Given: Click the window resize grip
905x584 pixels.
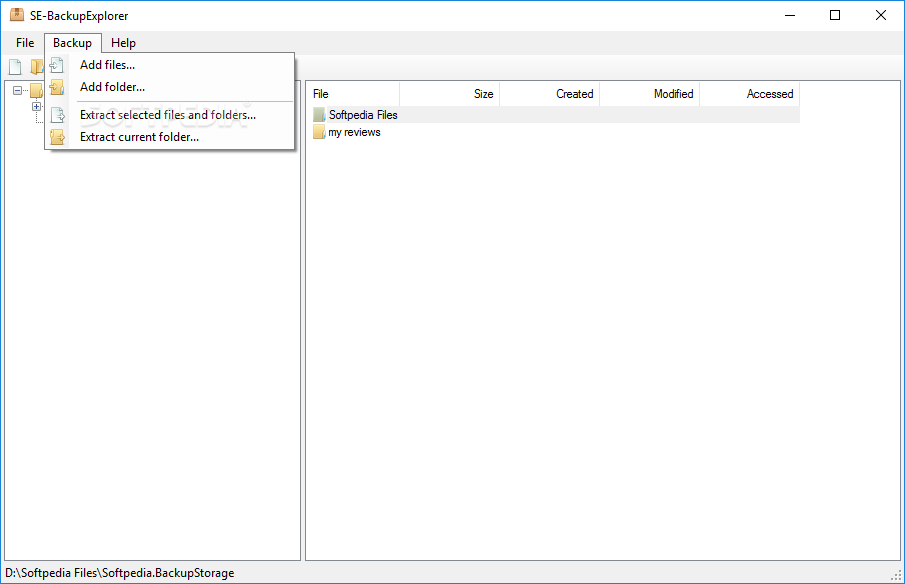Looking at the screenshot, I should pyautogui.click(x=896, y=575).
